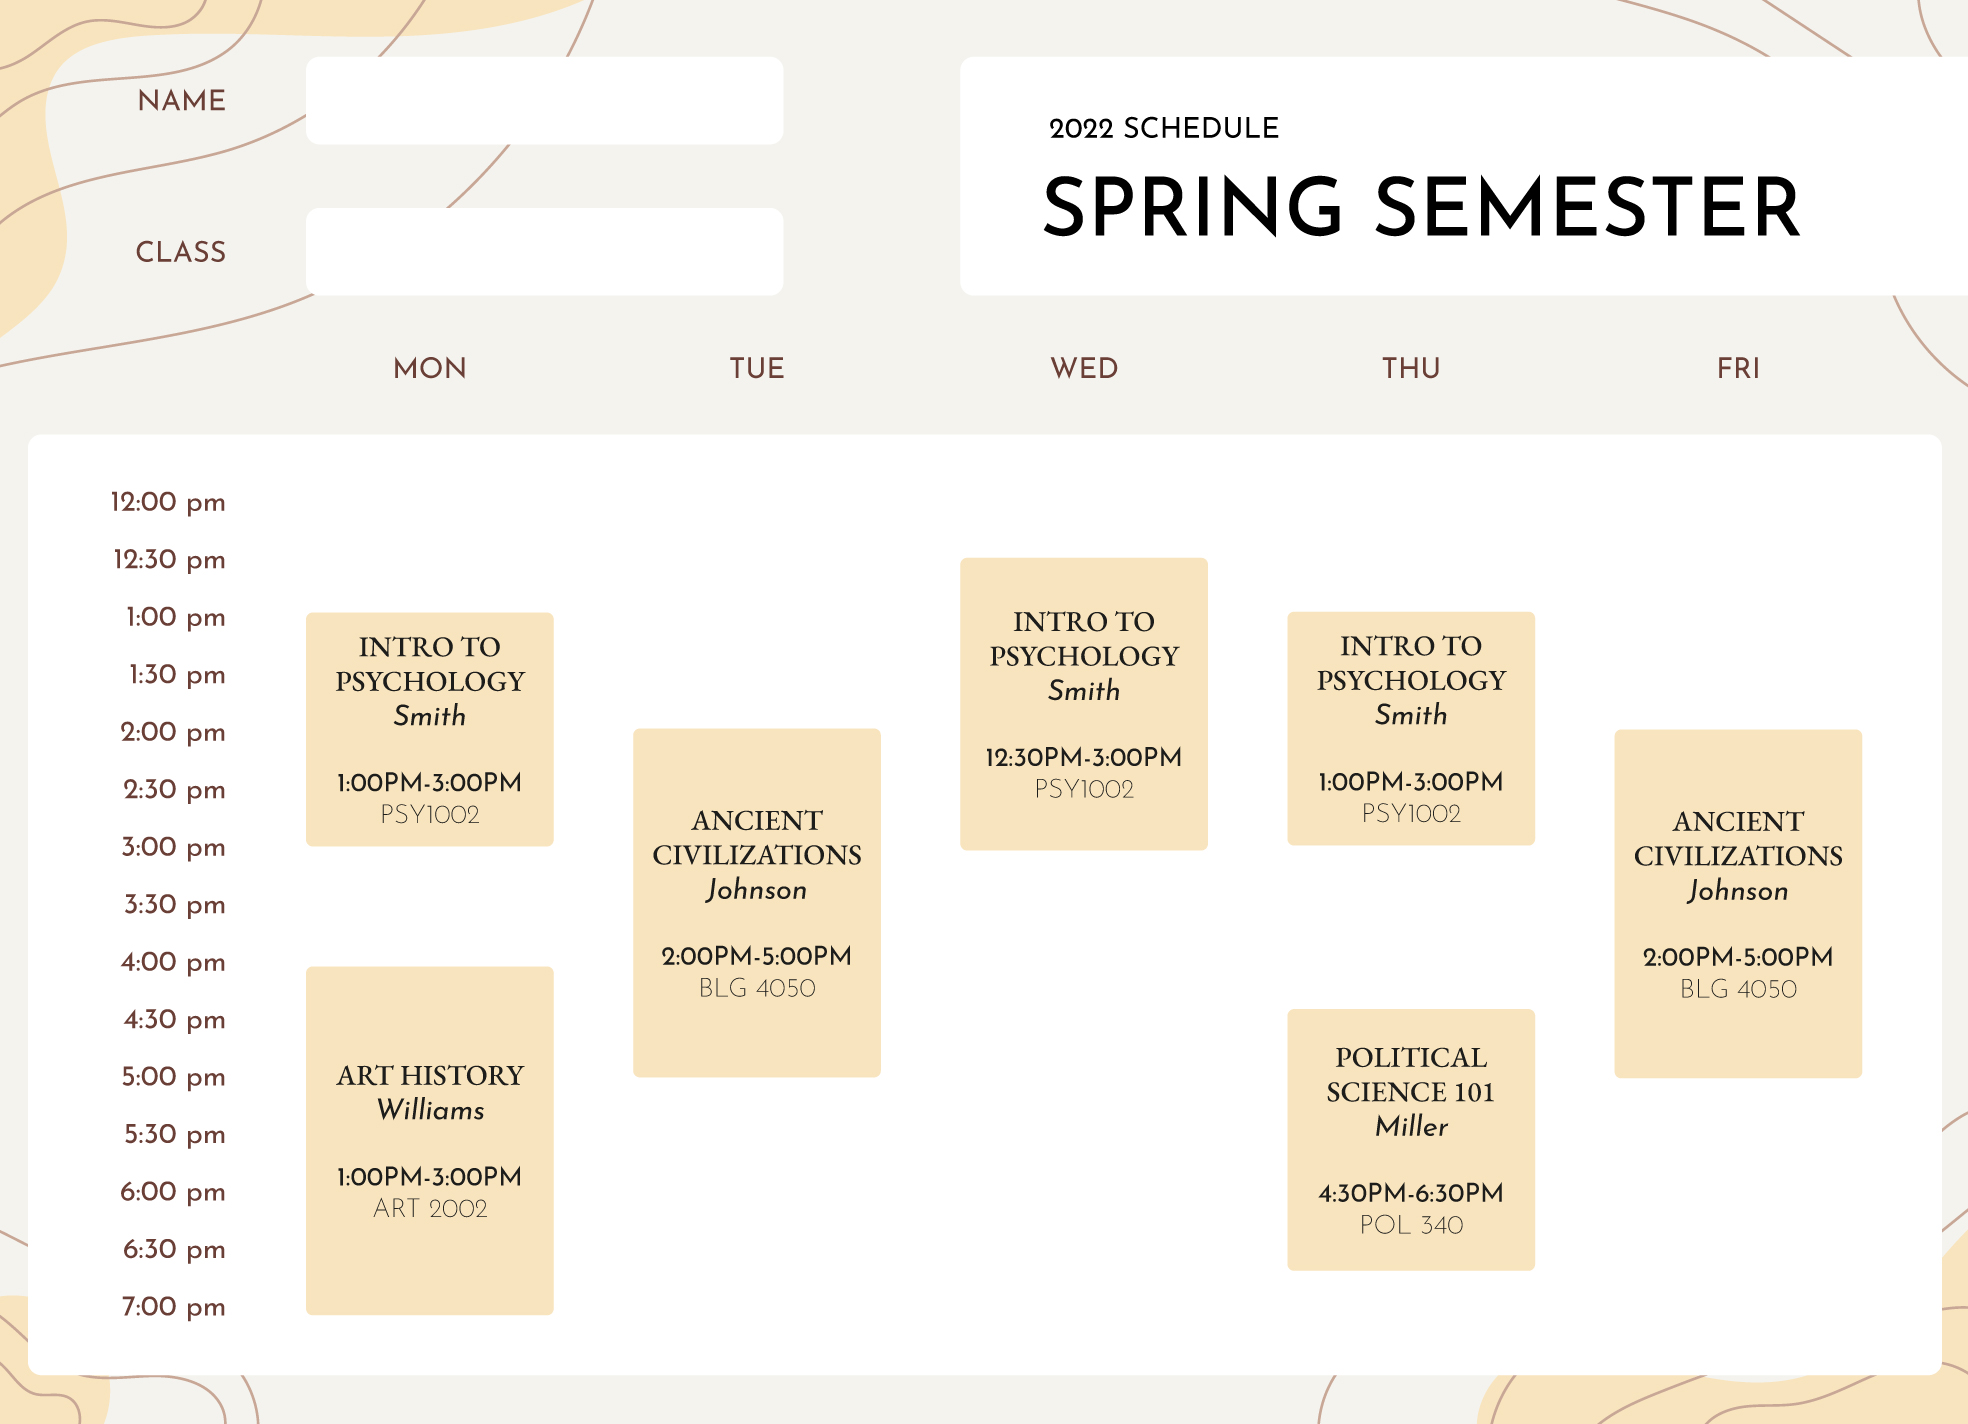Click the THU column header
The width and height of the screenshot is (1968, 1424).
1411,368
